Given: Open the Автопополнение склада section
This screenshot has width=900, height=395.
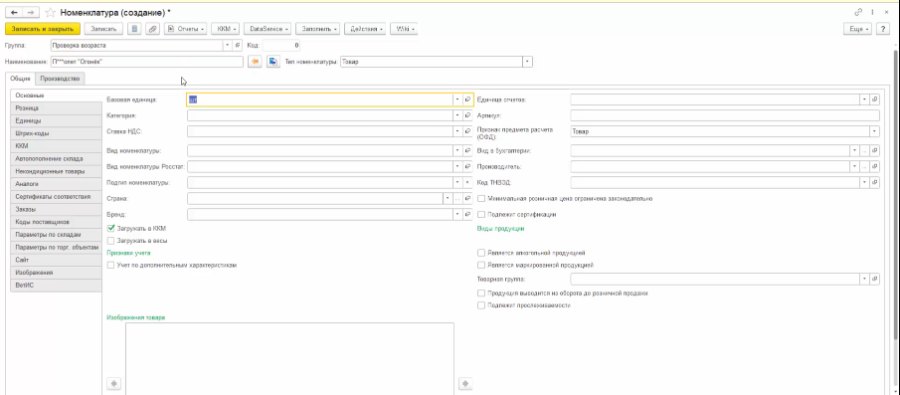Looking at the screenshot, I should 56,158.
